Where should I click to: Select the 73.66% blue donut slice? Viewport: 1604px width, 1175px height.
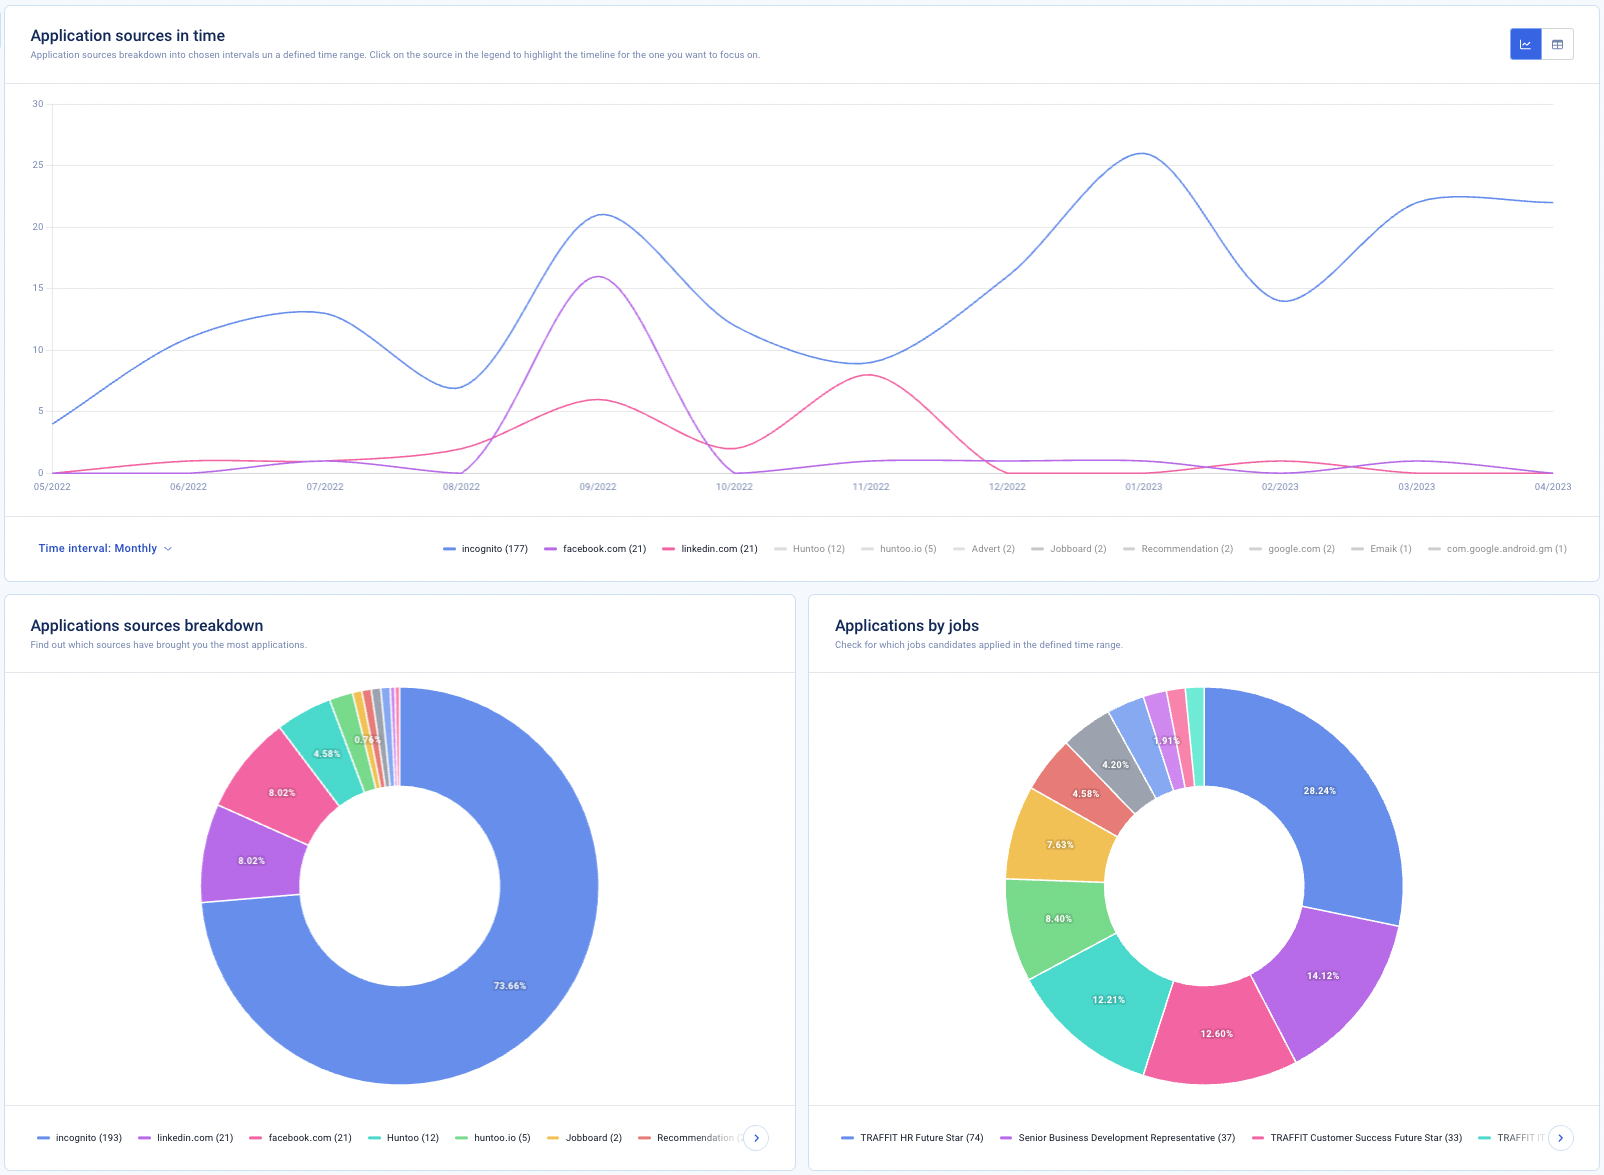(509, 986)
